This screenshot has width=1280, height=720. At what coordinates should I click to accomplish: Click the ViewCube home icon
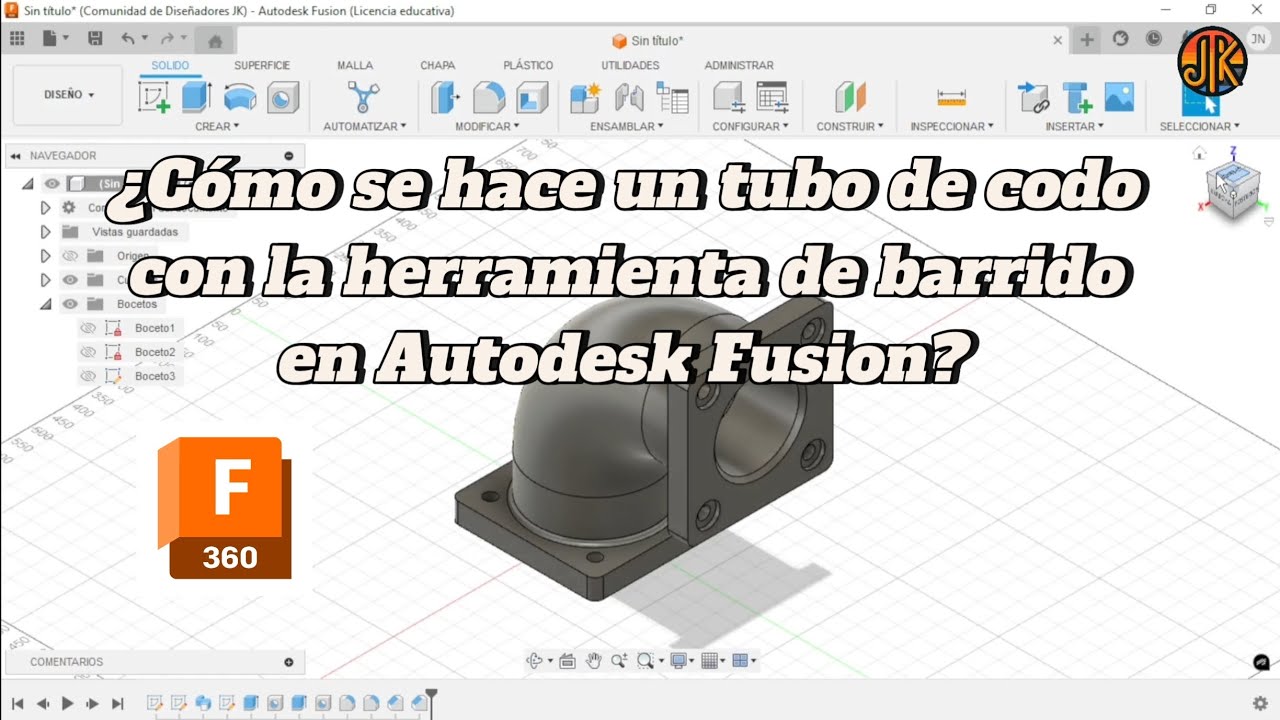tap(1199, 153)
